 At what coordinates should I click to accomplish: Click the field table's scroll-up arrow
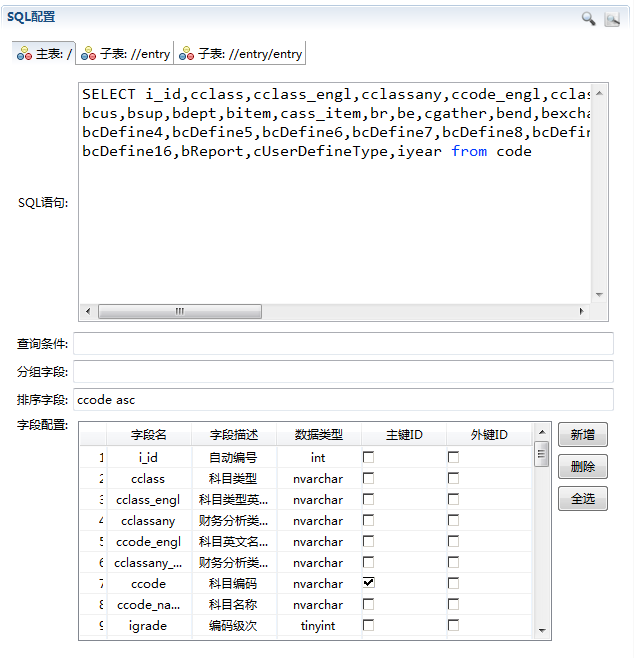pos(542,432)
